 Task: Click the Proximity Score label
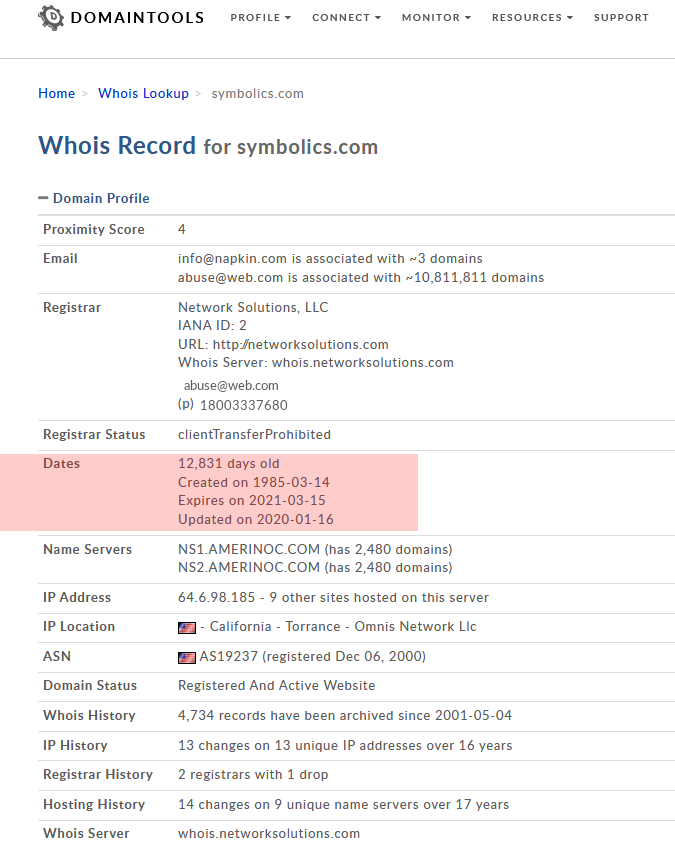(x=94, y=230)
